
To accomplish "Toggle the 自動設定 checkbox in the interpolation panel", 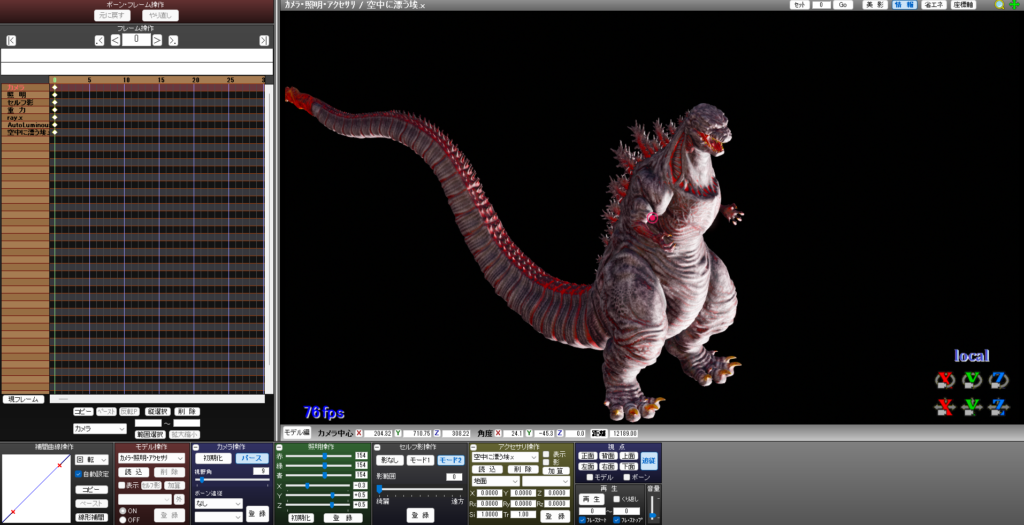I will (79, 474).
